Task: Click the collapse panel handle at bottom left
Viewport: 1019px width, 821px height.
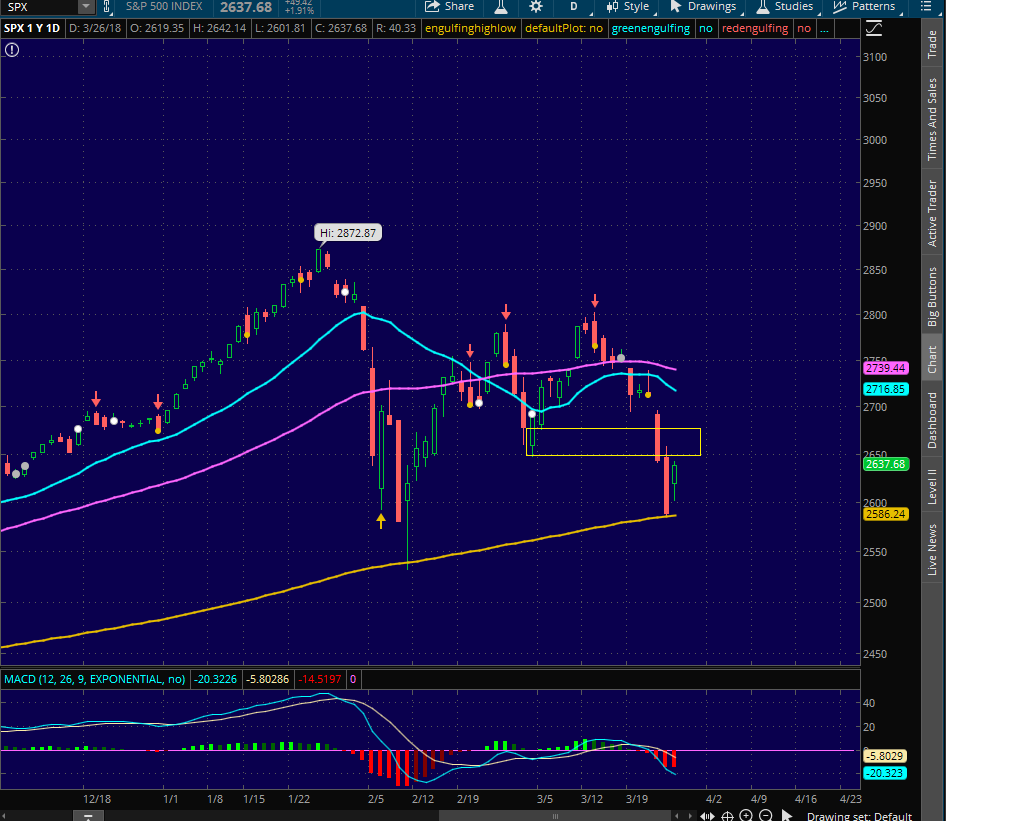Action: tap(88, 816)
